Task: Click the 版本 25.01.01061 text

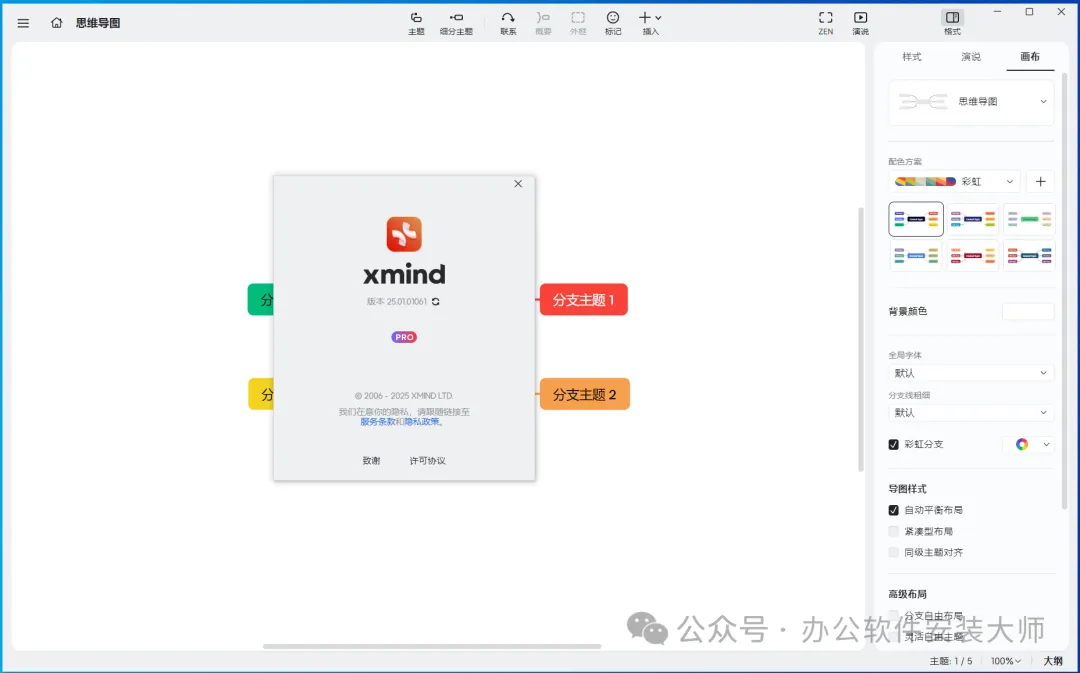Action: (397, 302)
